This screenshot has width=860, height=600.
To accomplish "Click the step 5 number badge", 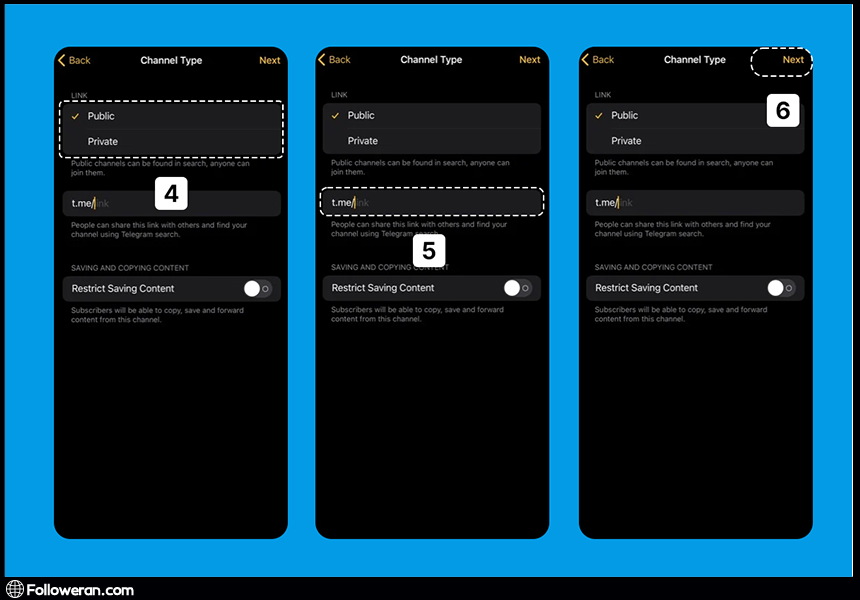I will point(429,250).
